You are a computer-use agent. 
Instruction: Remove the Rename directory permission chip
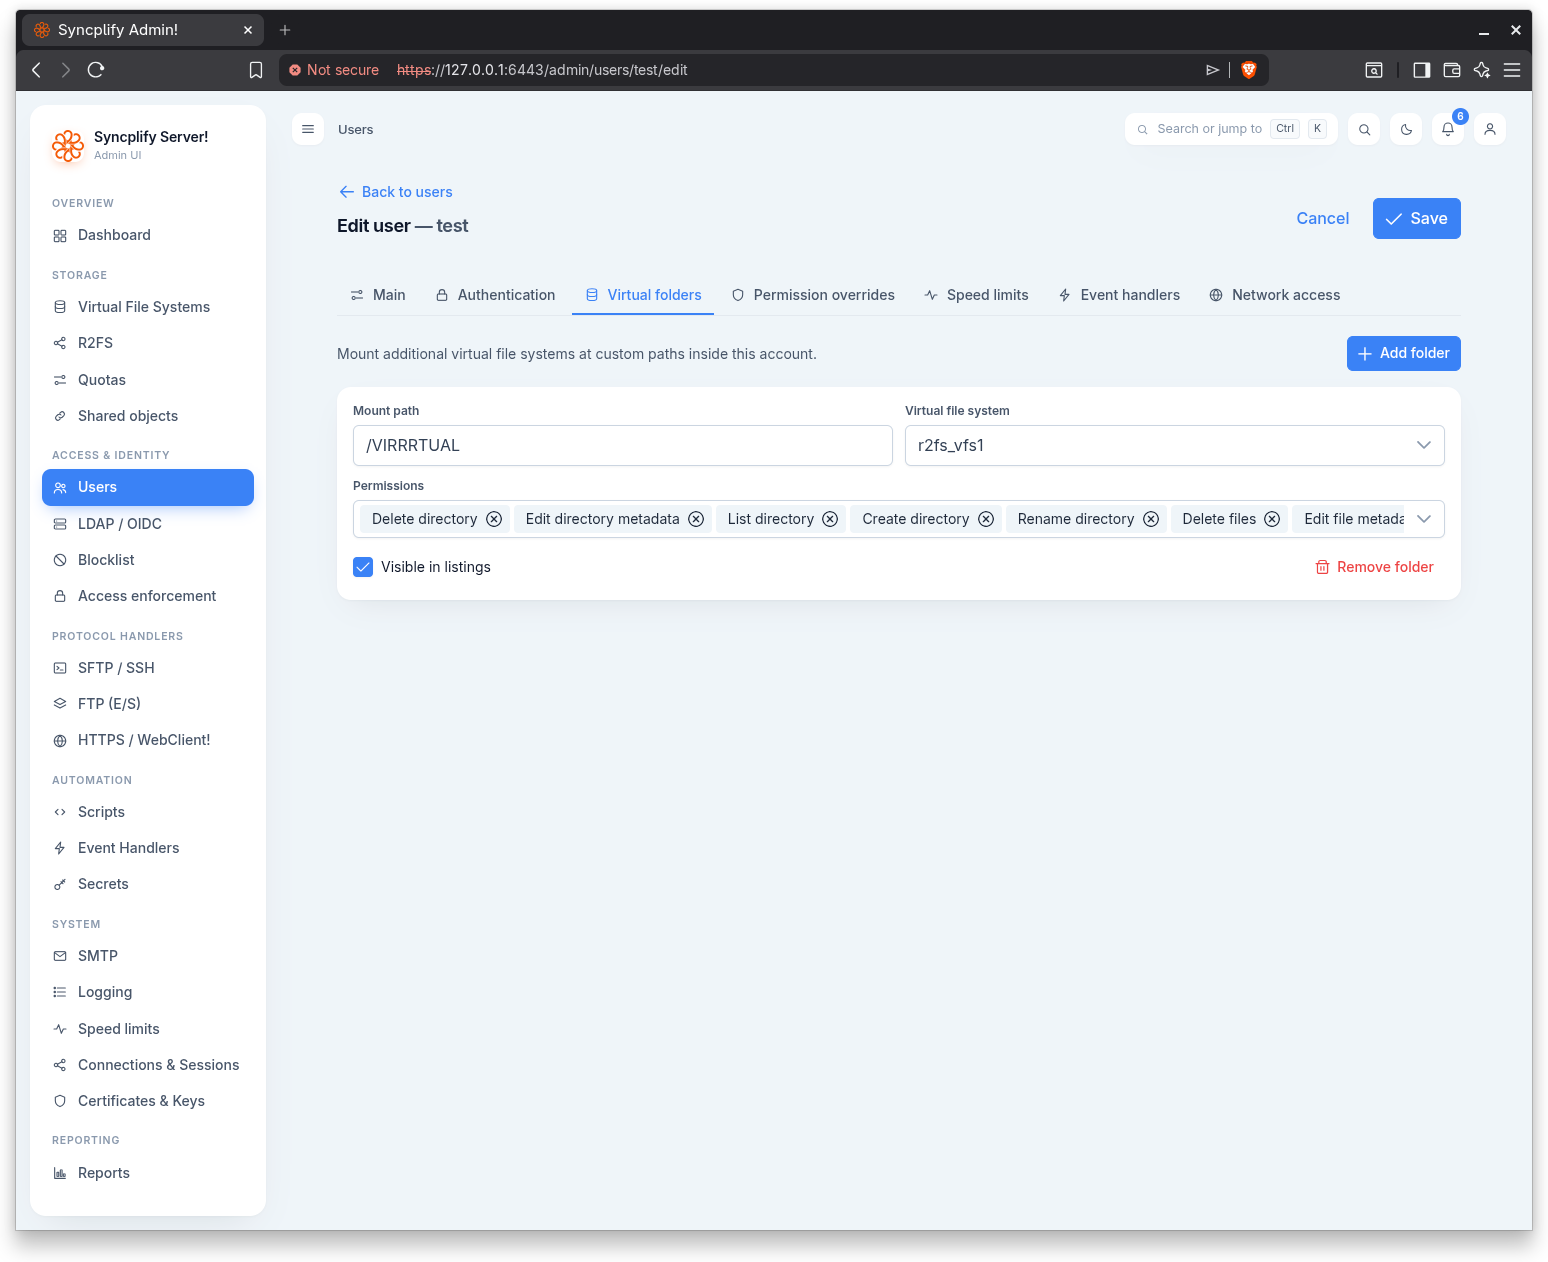[x=1151, y=519]
